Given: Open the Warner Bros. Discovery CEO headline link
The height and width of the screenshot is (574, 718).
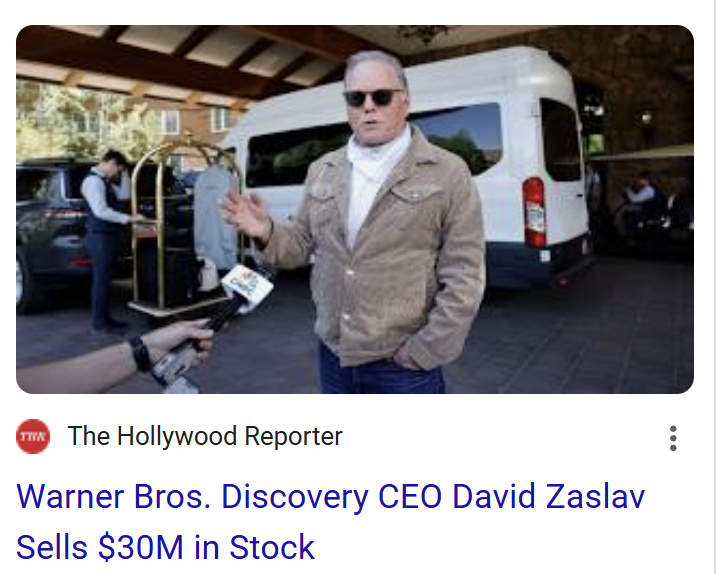Looking at the screenshot, I should (x=331, y=522).
